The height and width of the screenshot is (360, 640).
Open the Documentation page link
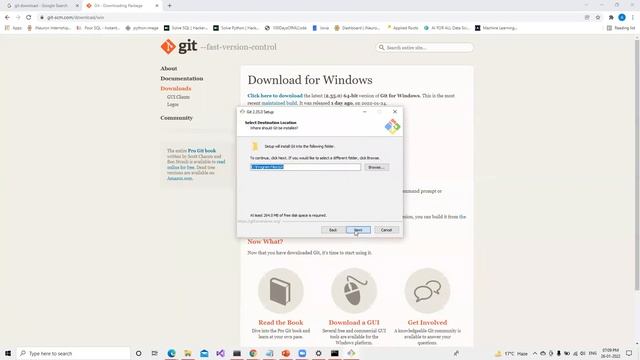(x=182, y=78)
